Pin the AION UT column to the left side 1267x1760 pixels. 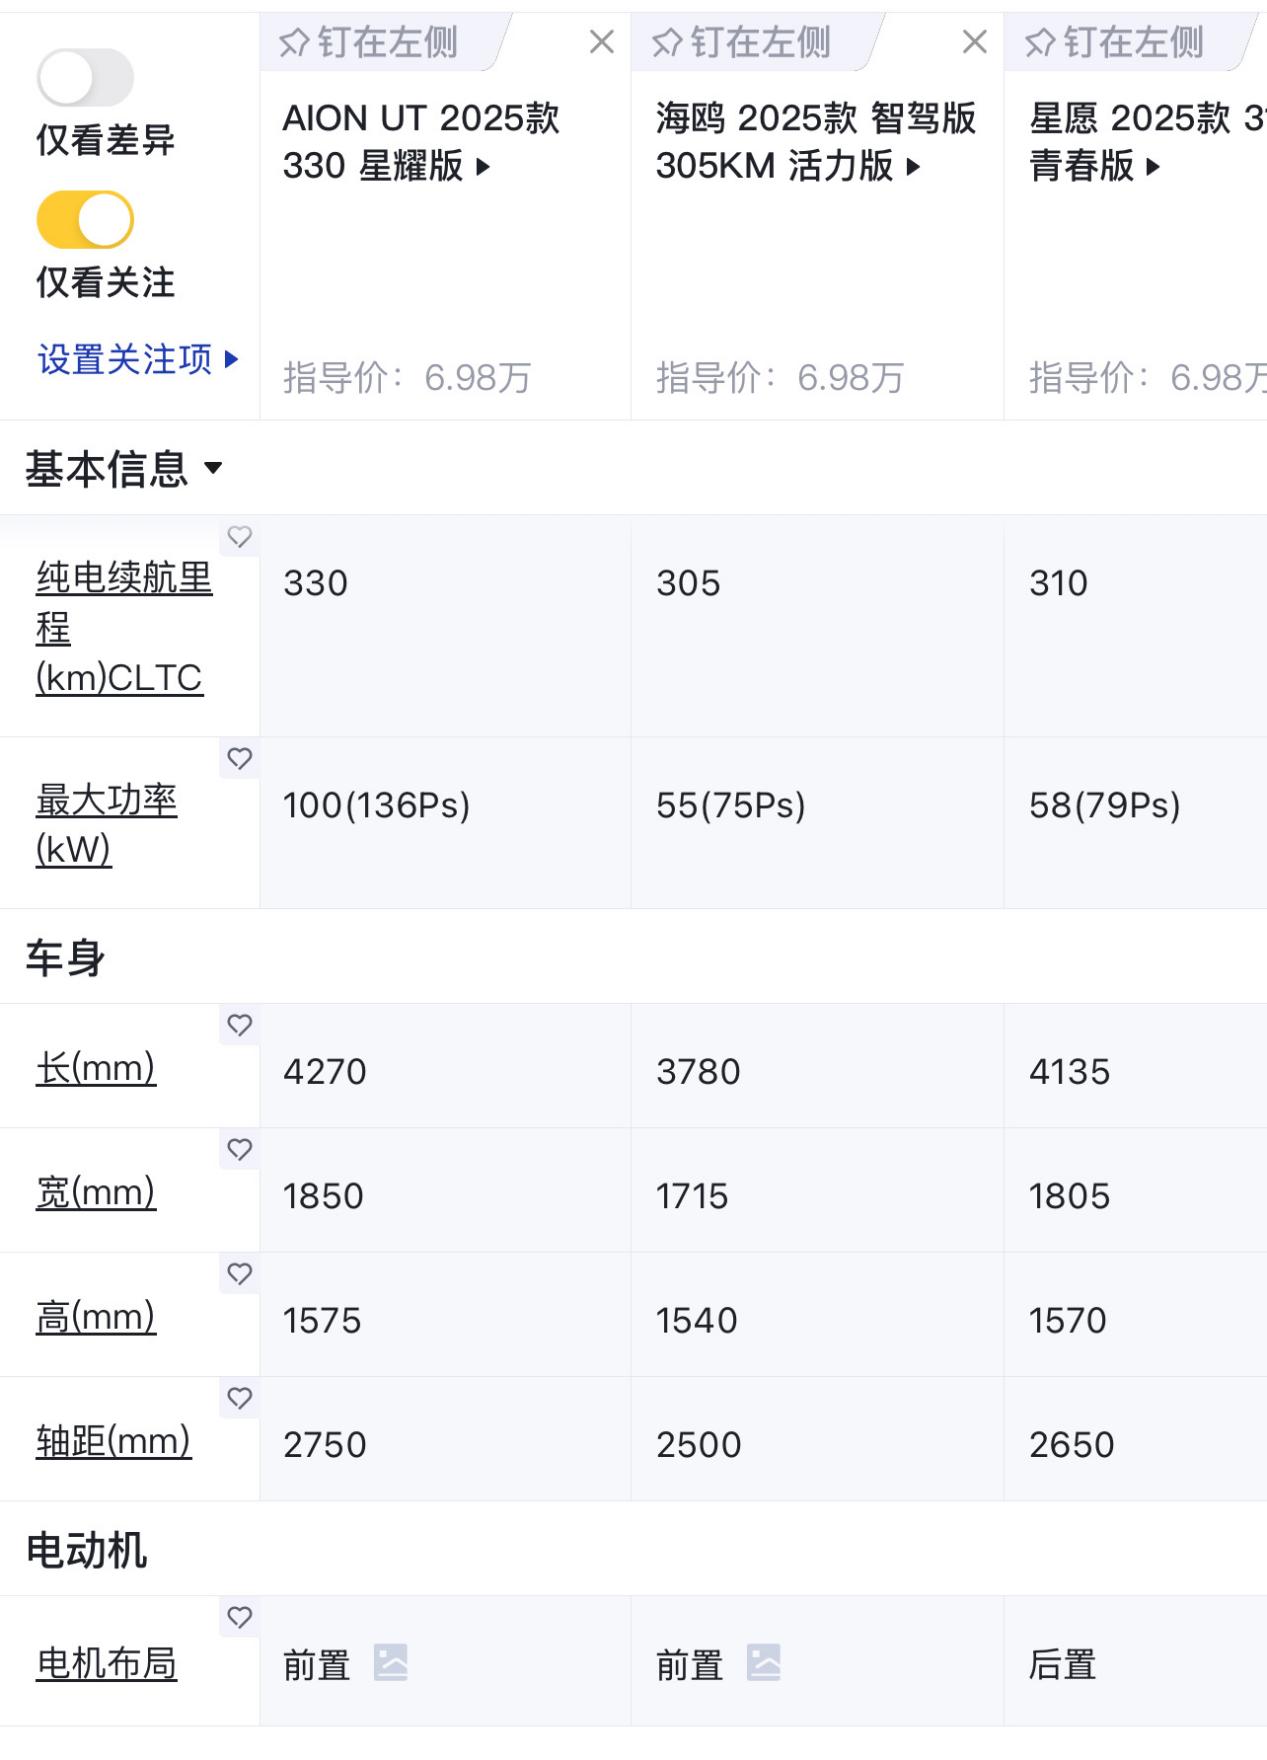pos(370,42)
